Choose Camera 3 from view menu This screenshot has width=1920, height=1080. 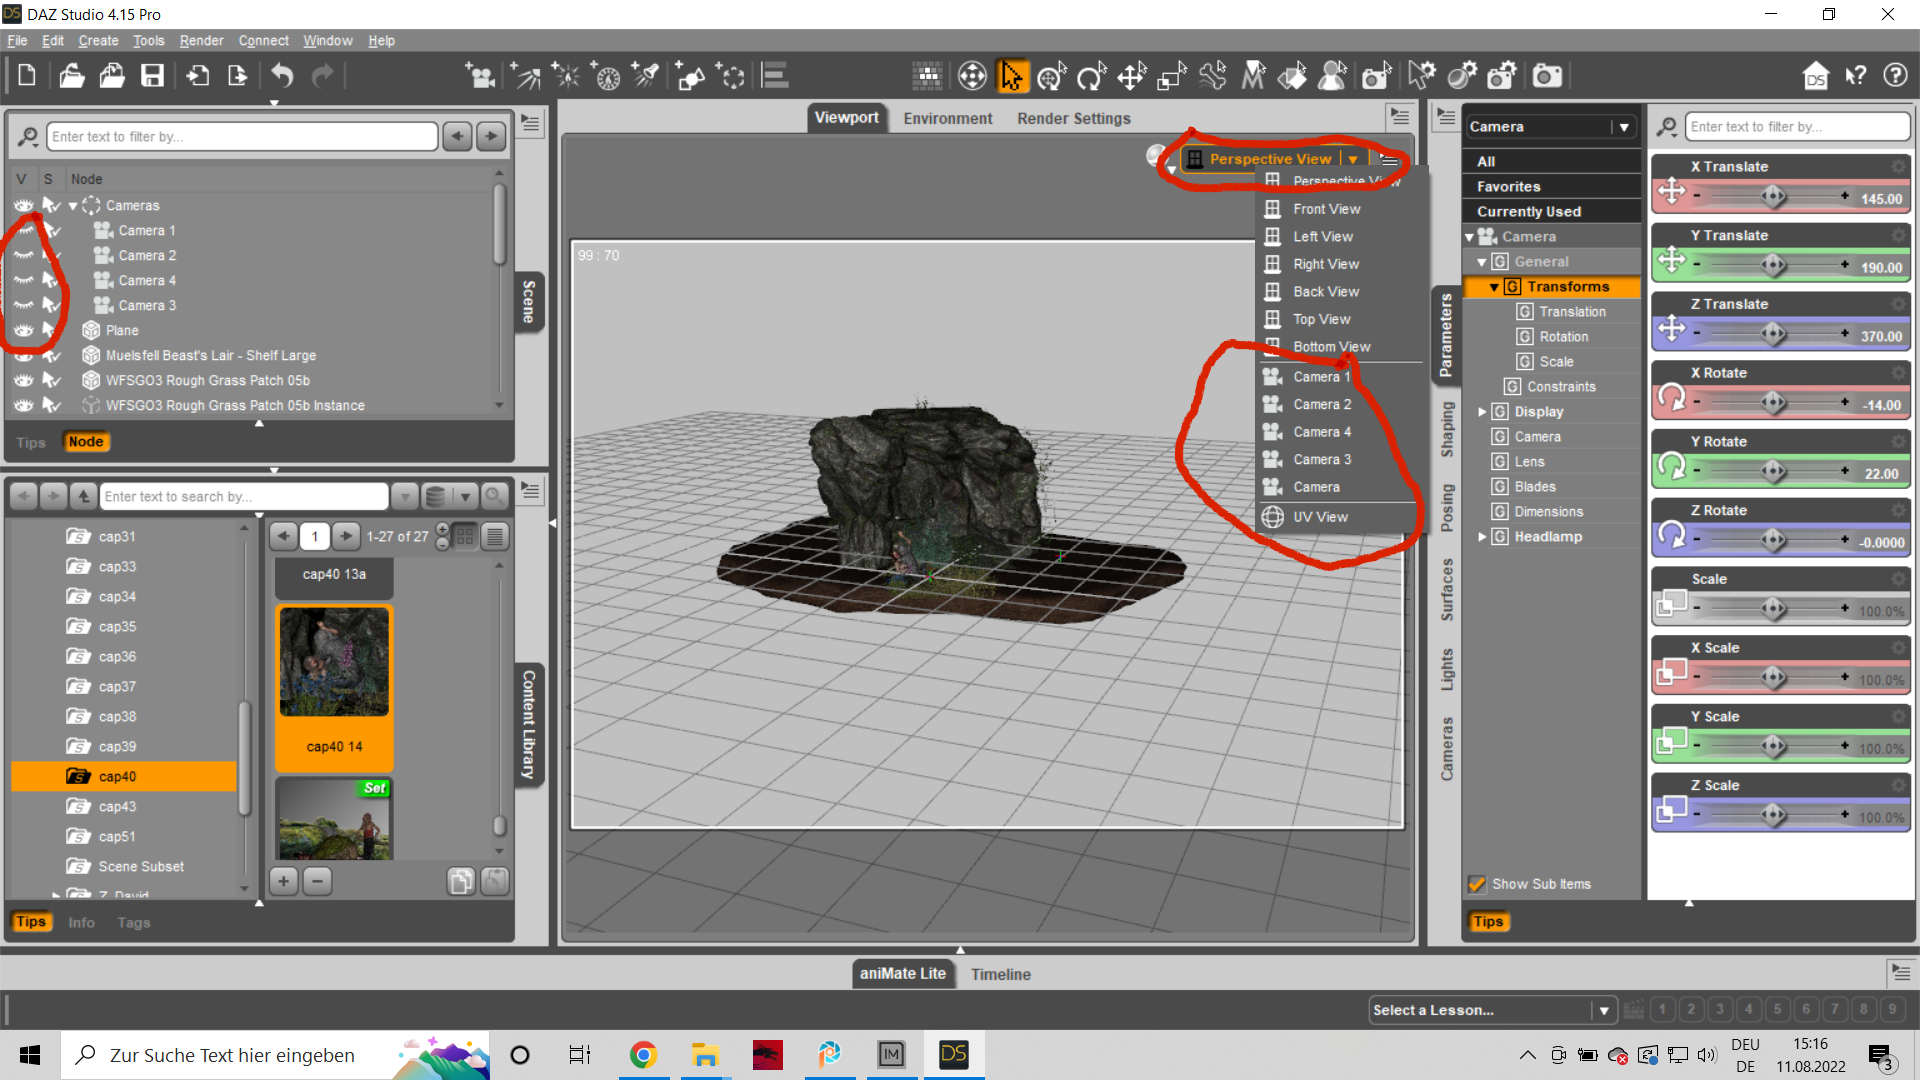coord(1321,459)
